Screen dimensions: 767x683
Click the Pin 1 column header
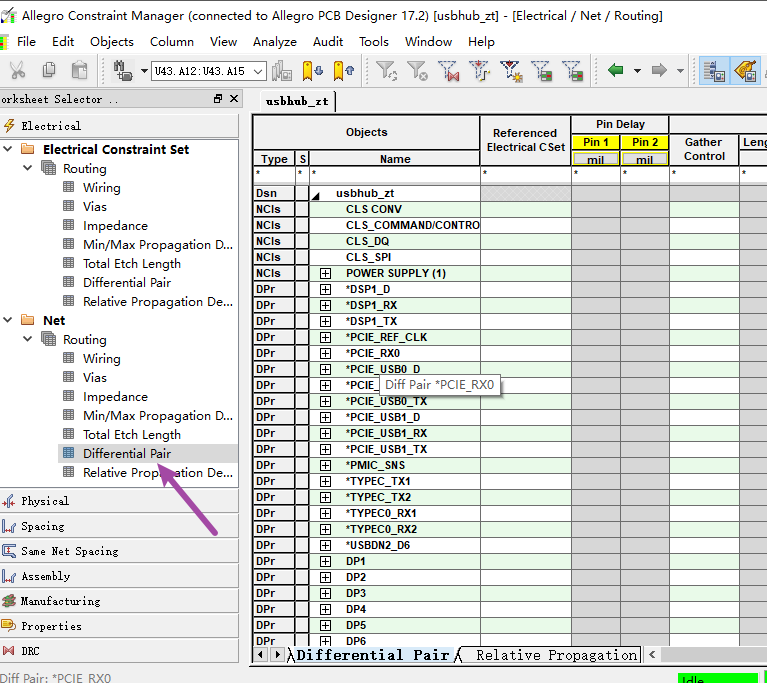pyautogui.click(x=595, y=142)
